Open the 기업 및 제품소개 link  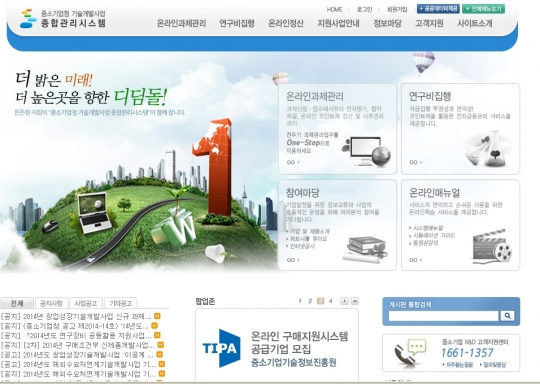[x=308, y=231]
